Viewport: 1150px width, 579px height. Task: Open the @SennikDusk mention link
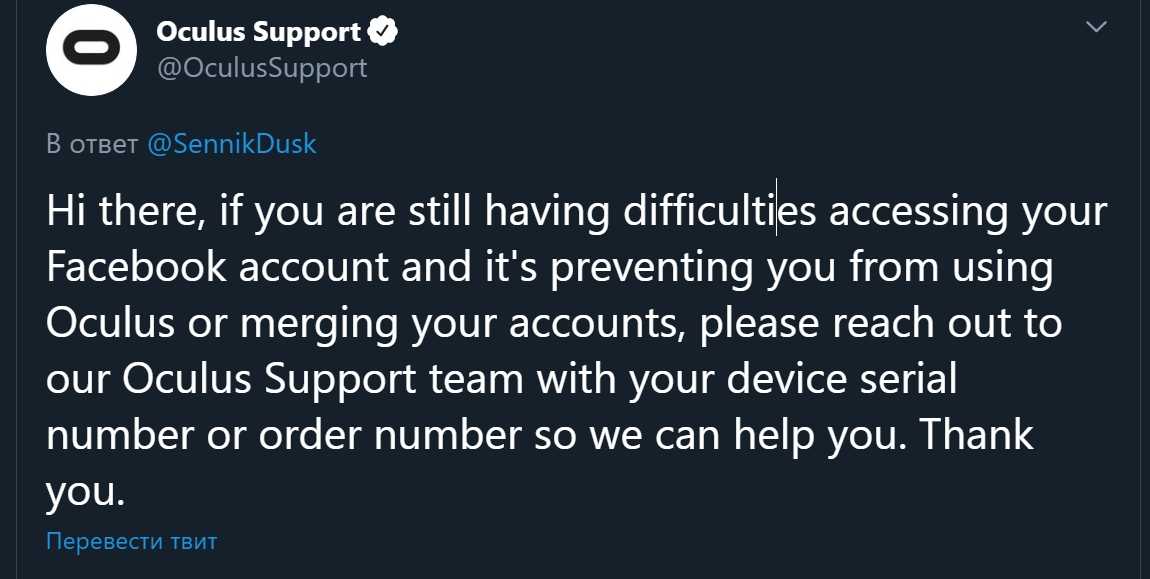point(232,144)
